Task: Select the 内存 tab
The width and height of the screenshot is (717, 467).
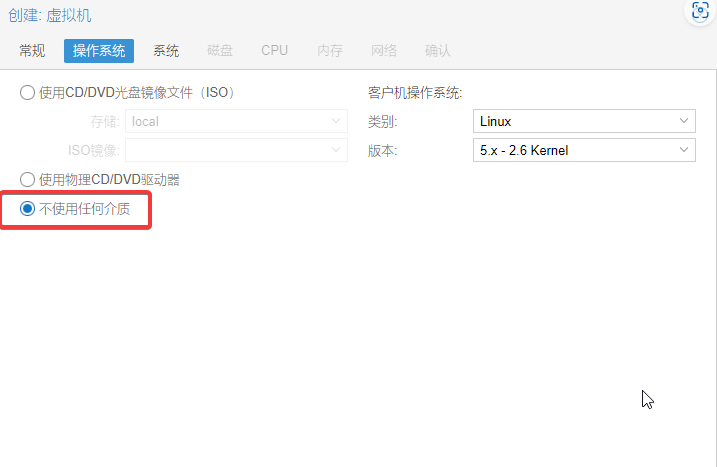Action: pyautogui.click(x=330, y=51)
